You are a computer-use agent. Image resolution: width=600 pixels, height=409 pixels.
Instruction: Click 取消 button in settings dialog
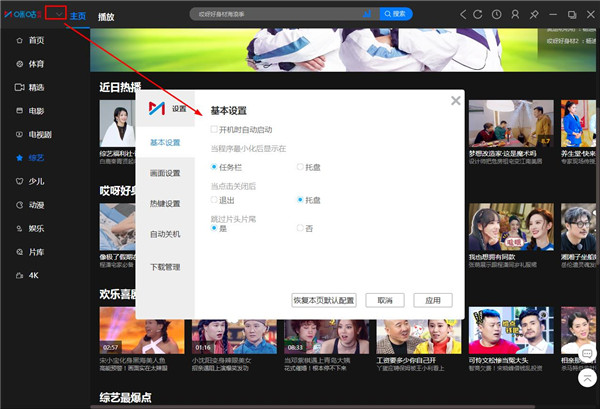pyautogui.click(x=385, y=300)
